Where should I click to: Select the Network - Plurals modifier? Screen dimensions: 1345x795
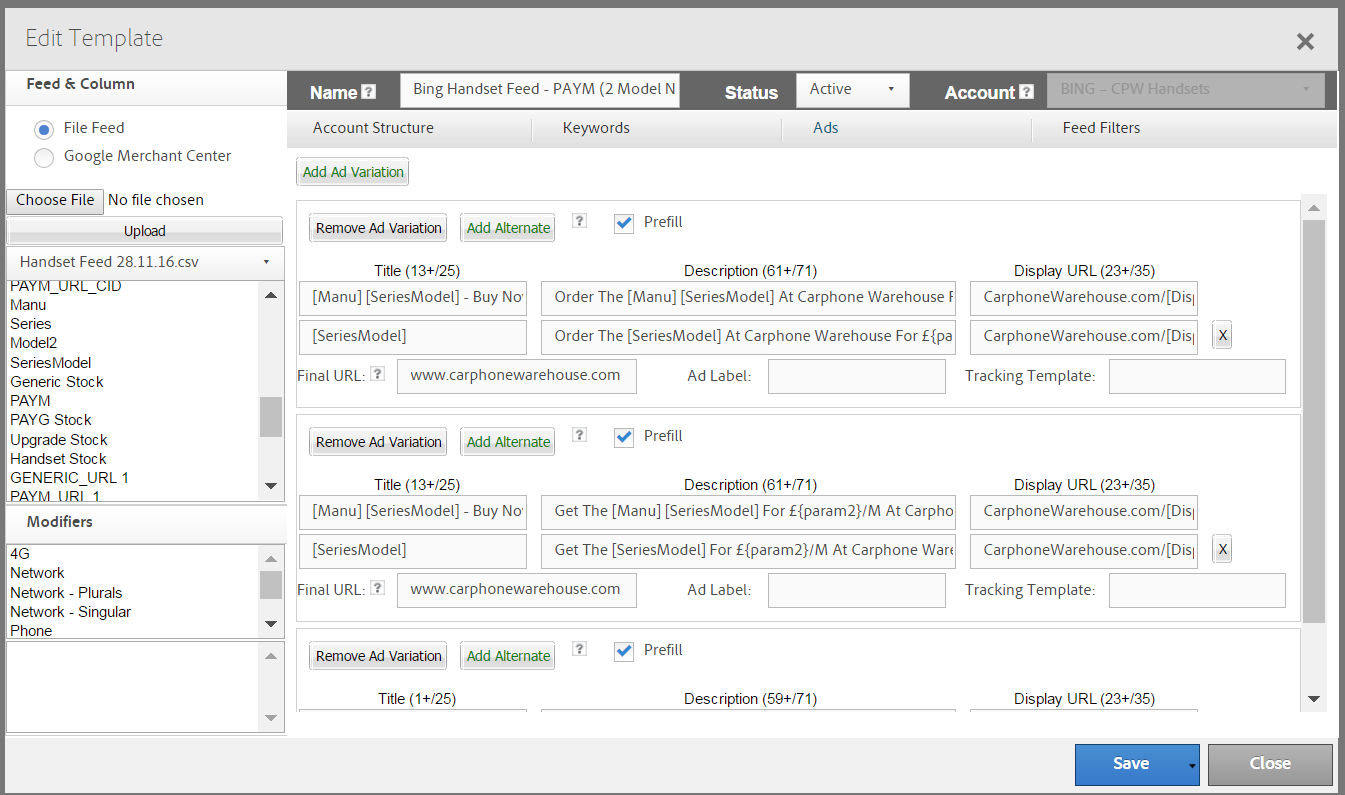(66, 593)
